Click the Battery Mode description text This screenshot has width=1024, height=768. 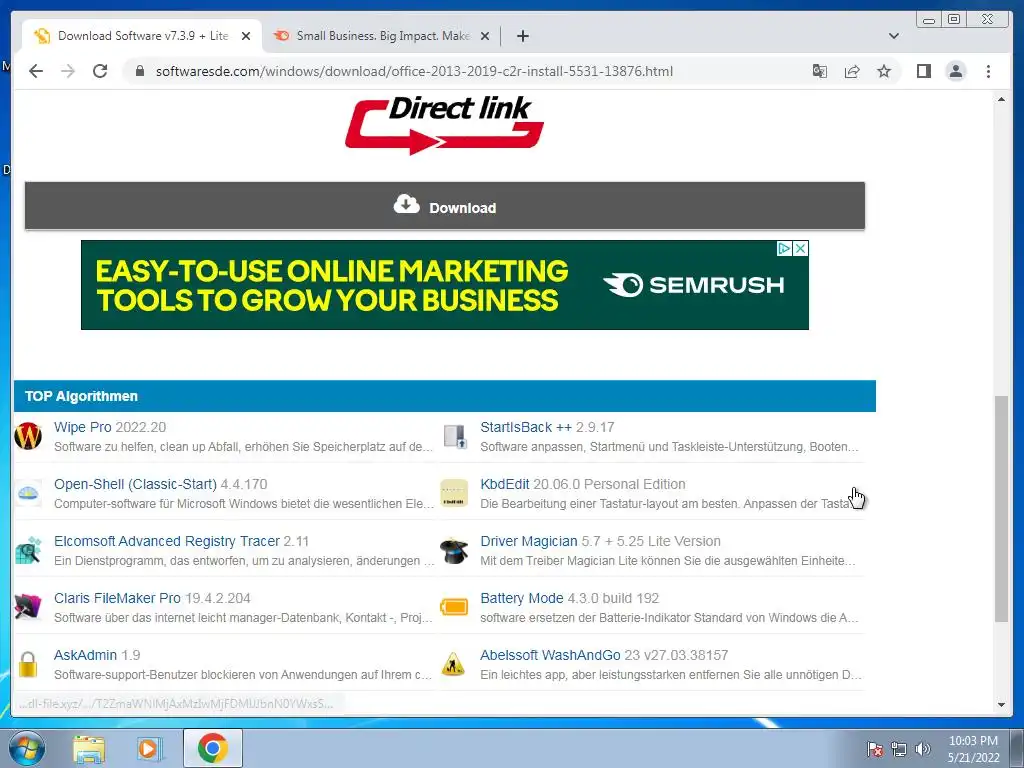click(669, 617)
